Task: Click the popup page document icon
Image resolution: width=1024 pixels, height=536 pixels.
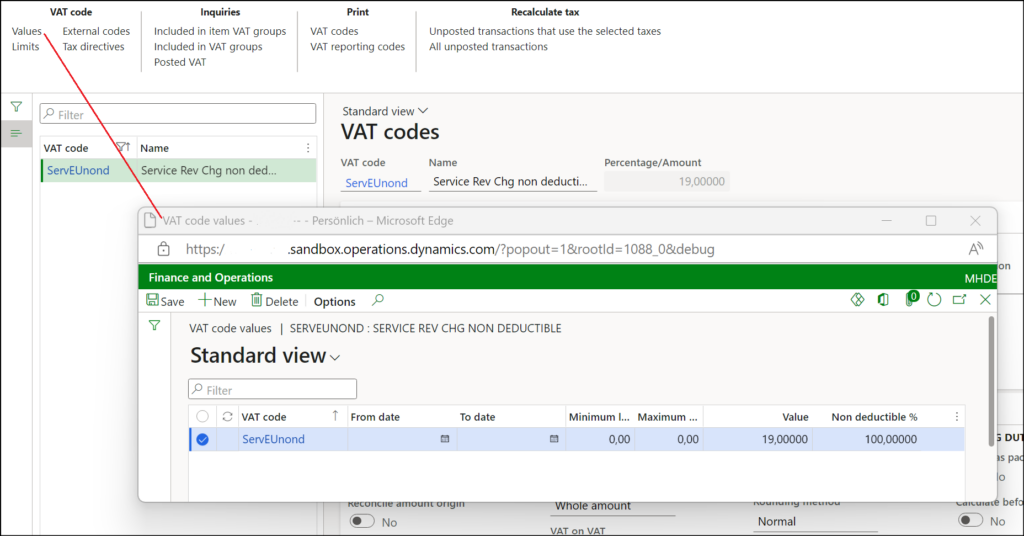Action: (150, 221)
